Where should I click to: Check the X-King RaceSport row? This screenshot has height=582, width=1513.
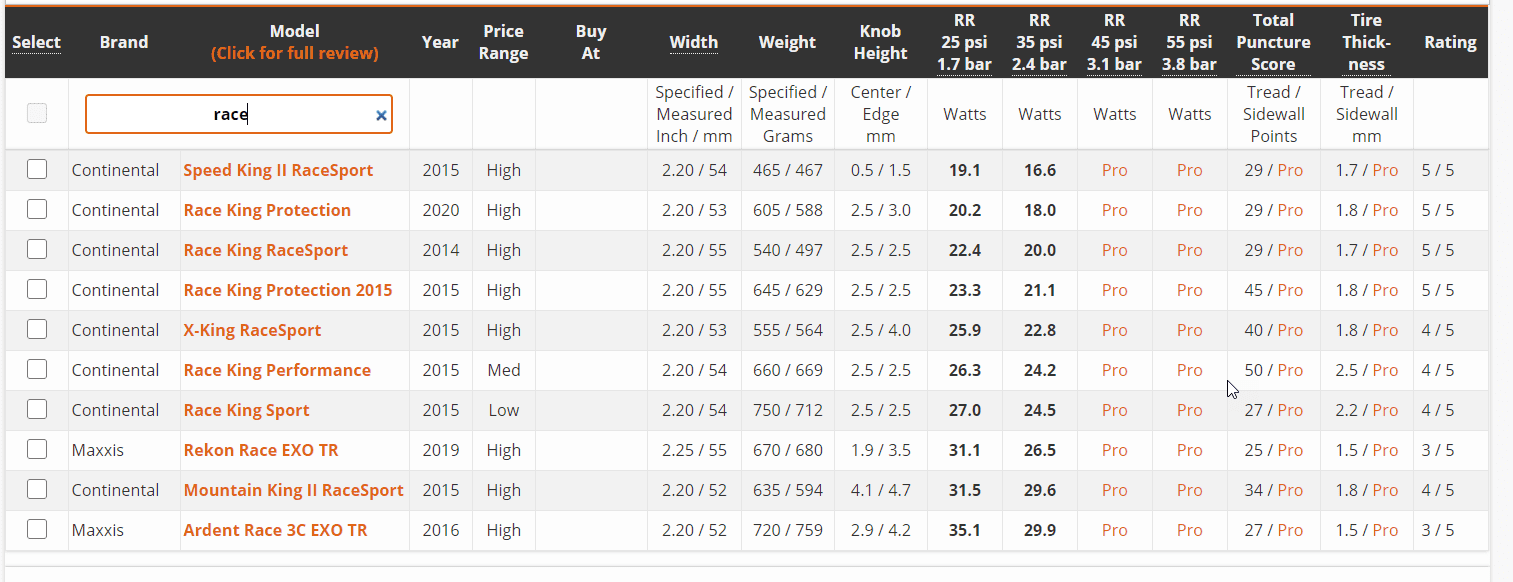click(37, 329)
